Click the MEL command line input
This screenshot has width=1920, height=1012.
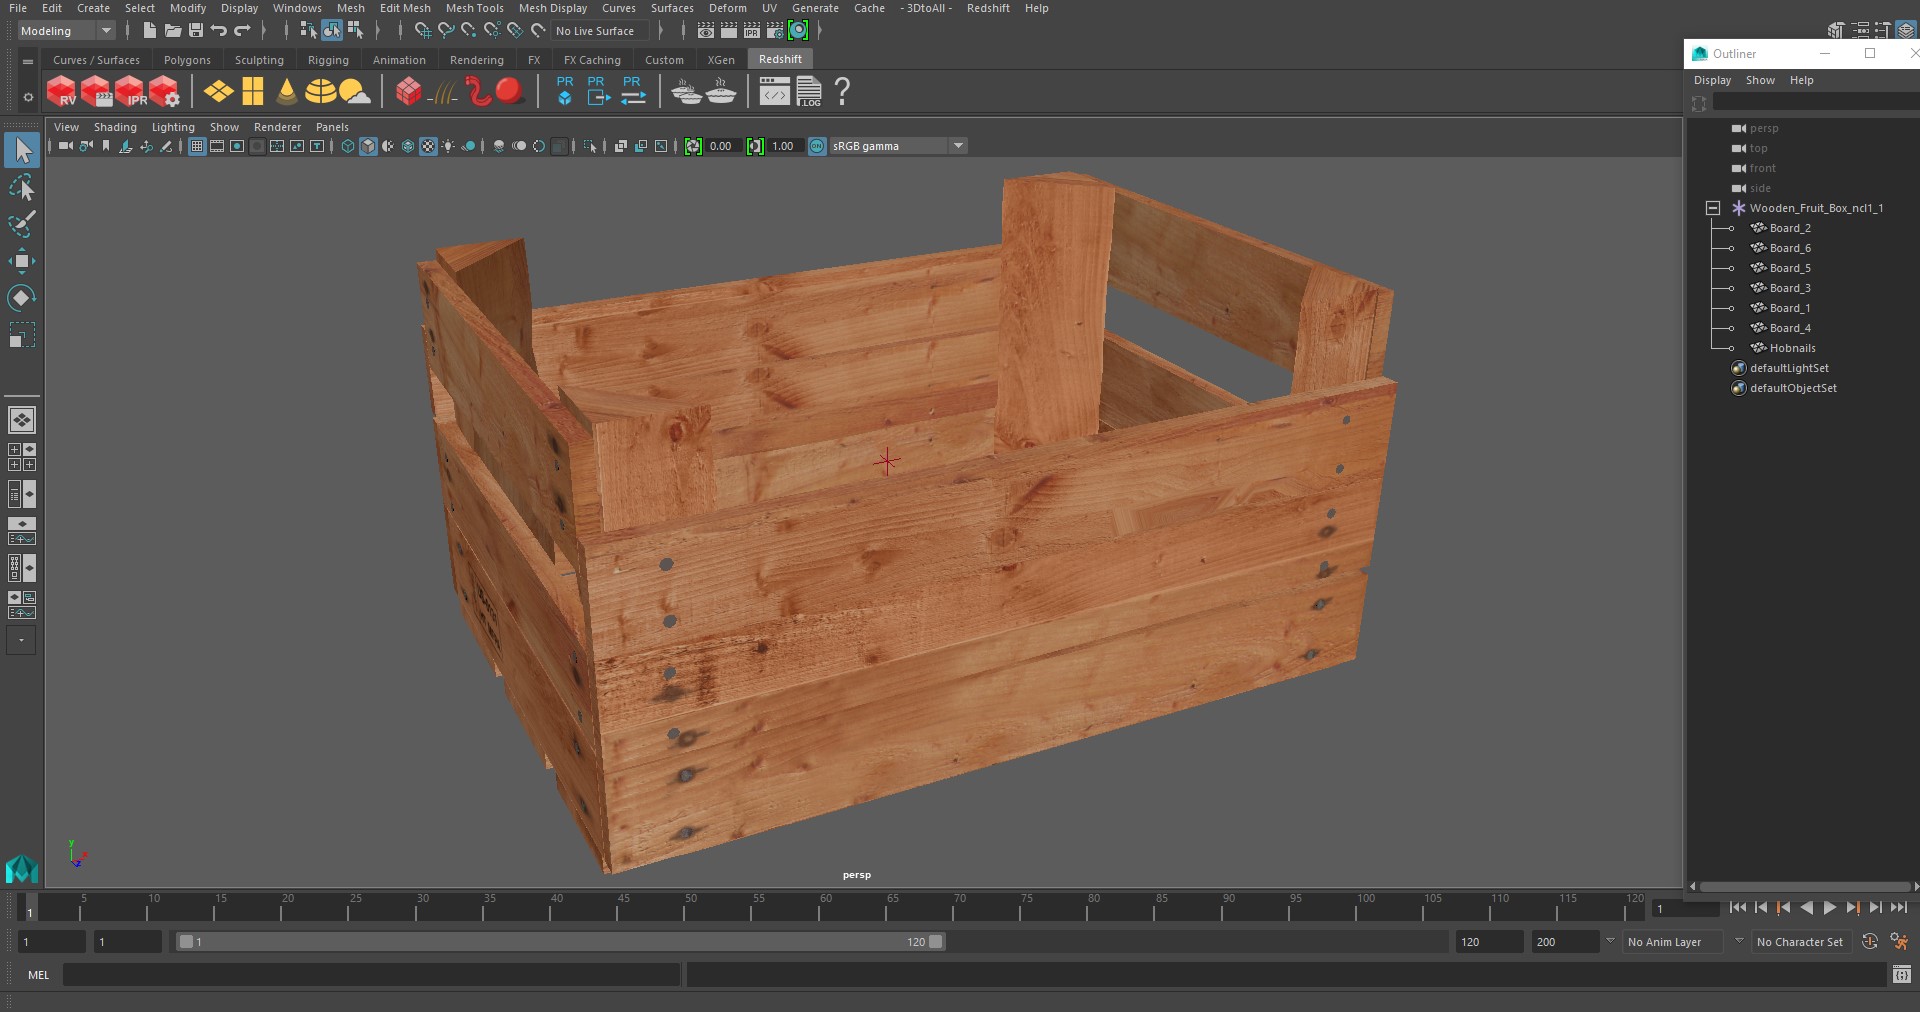(372, 975)
